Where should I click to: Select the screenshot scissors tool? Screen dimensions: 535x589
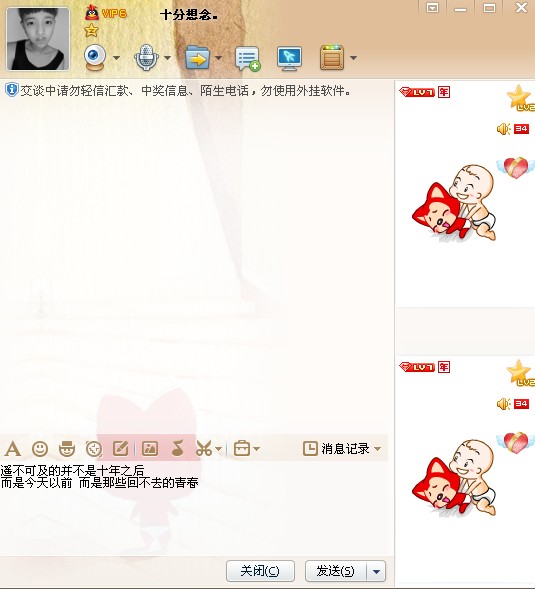click(204, 449)
